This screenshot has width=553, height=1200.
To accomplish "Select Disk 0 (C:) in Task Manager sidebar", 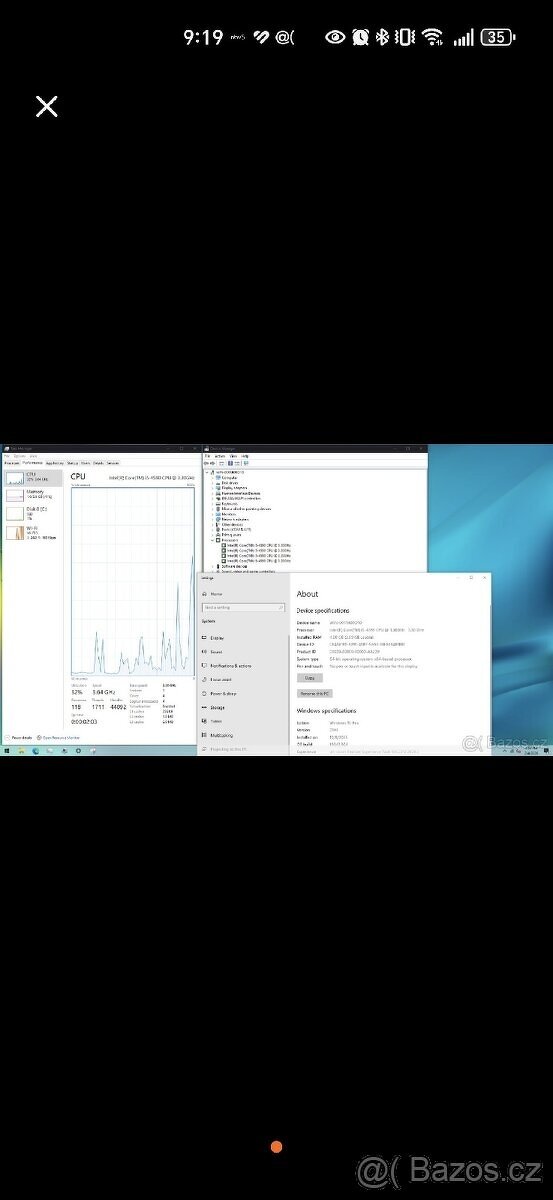I will (x=33, y=512).
